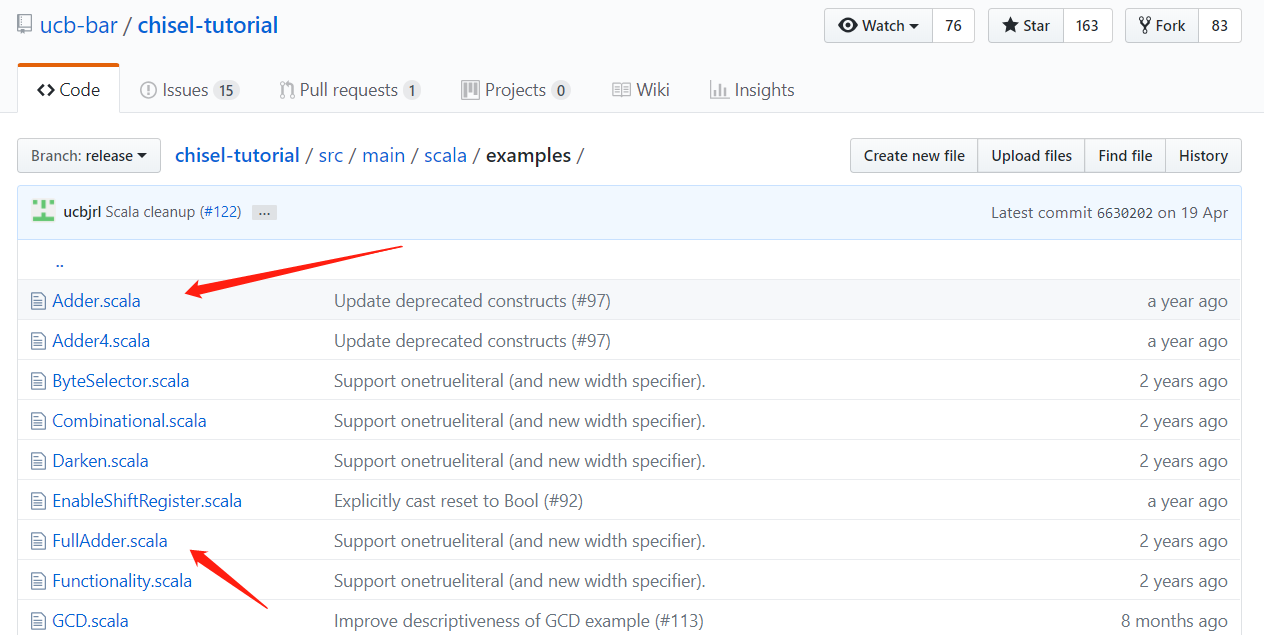The height and width of the screenshot is (635, 1264).
Task: Open the #122 pull request link
Action: (x=220, y=212)
